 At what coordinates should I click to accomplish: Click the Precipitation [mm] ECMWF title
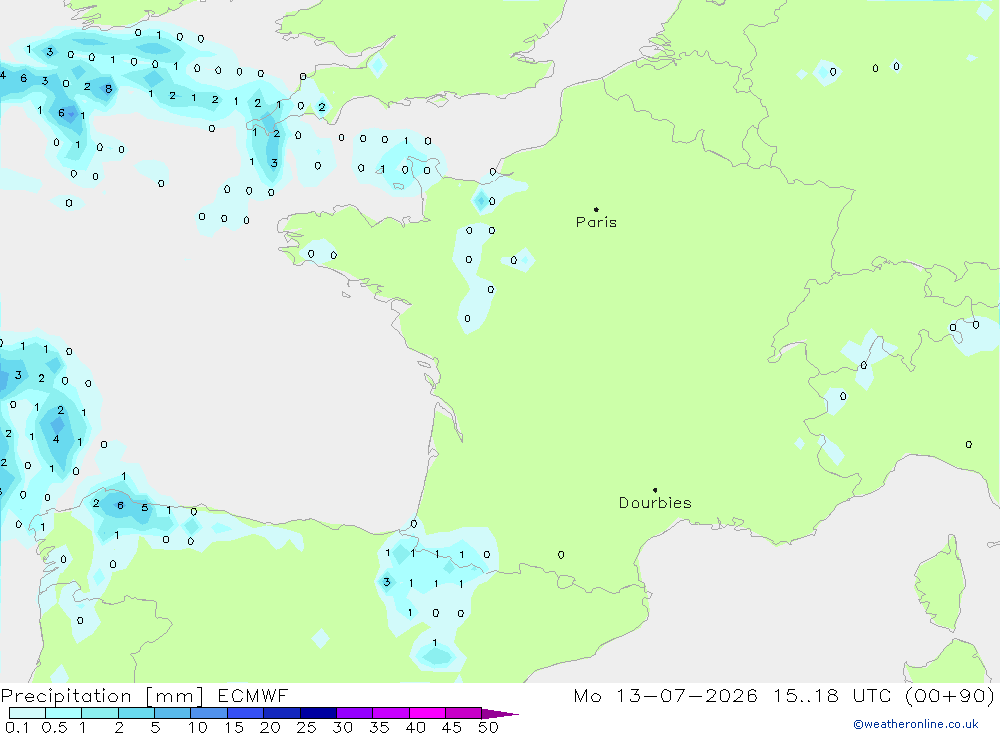[145, 695]
